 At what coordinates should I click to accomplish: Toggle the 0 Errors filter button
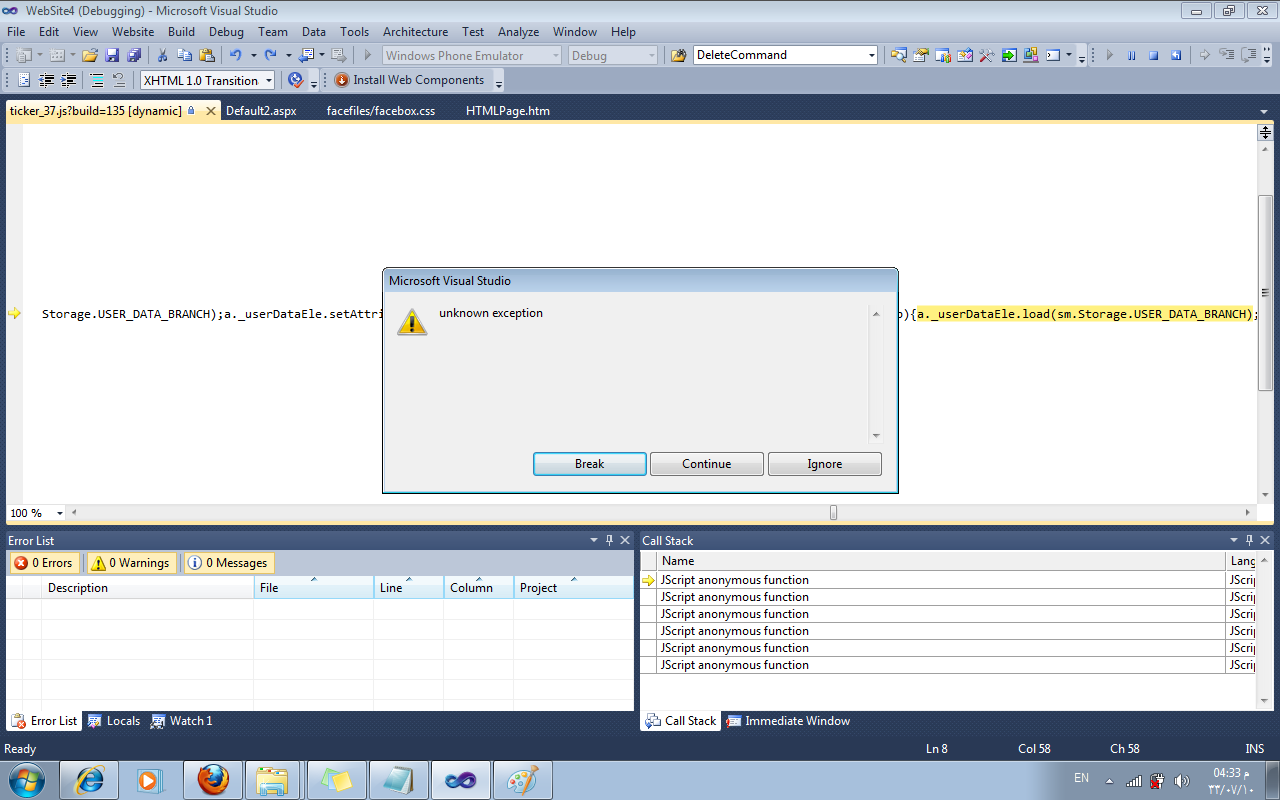click(x=43, y=563)
